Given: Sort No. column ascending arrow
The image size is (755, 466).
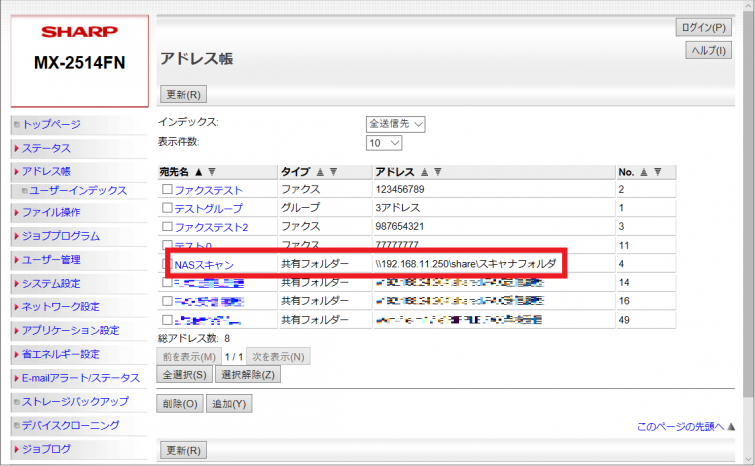Looking at the screenshot, I should coord(644,172).
